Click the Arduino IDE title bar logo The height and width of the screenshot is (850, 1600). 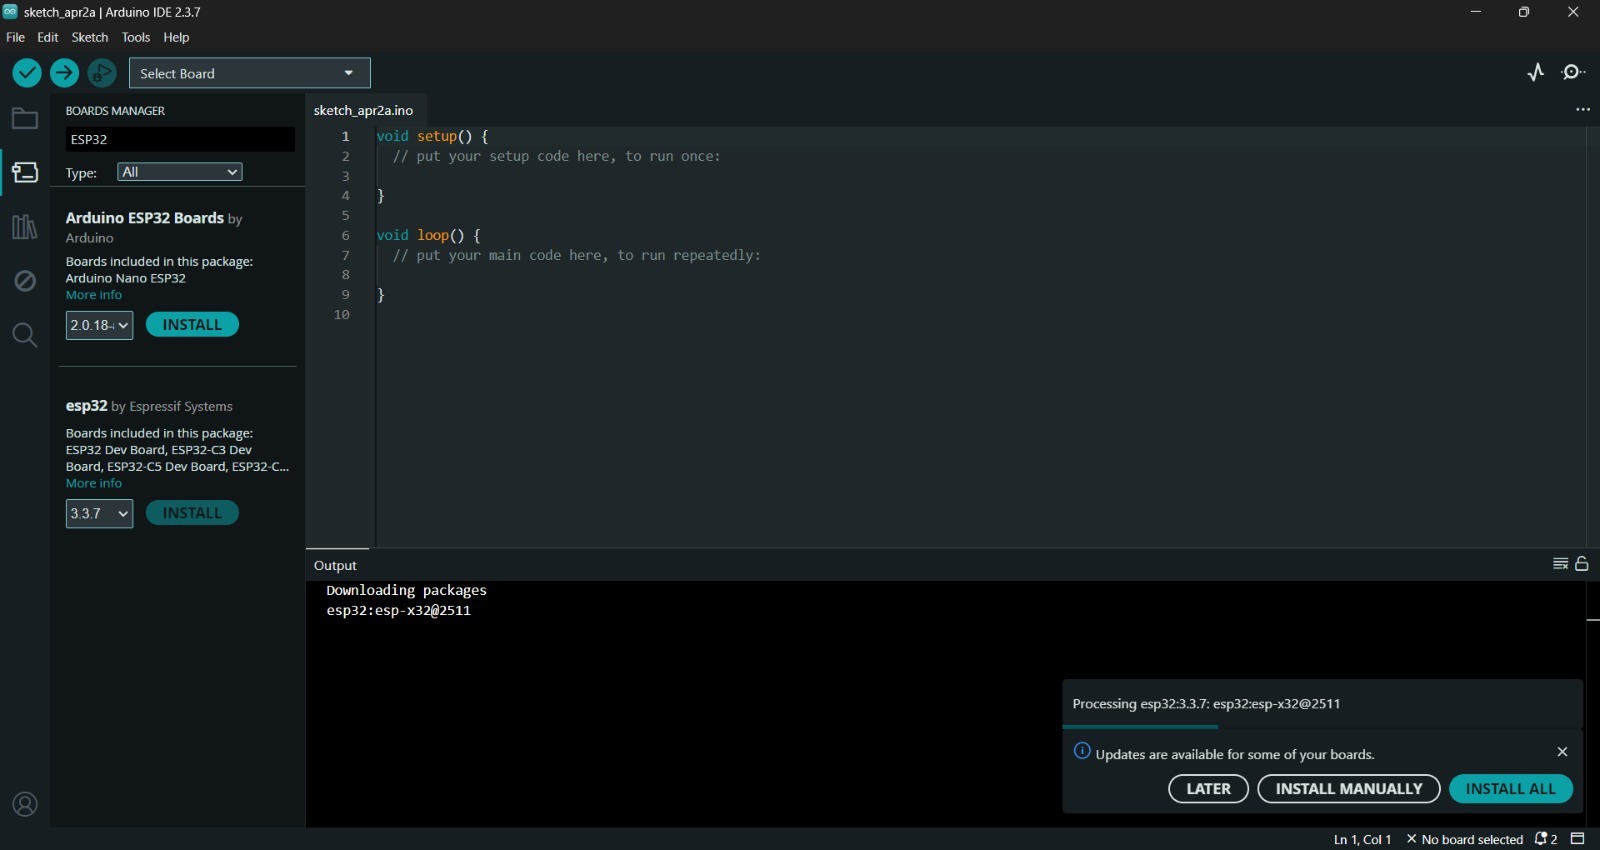(10, 12)
